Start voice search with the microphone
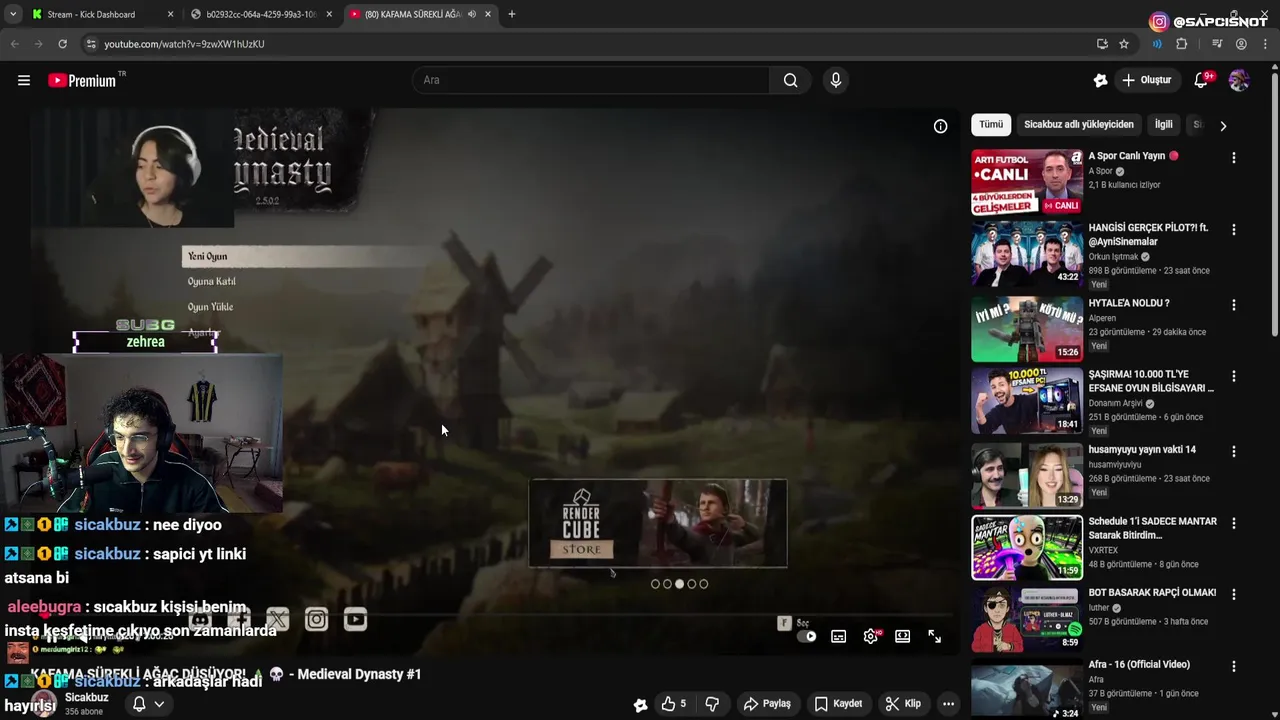 tap(836, 80)
